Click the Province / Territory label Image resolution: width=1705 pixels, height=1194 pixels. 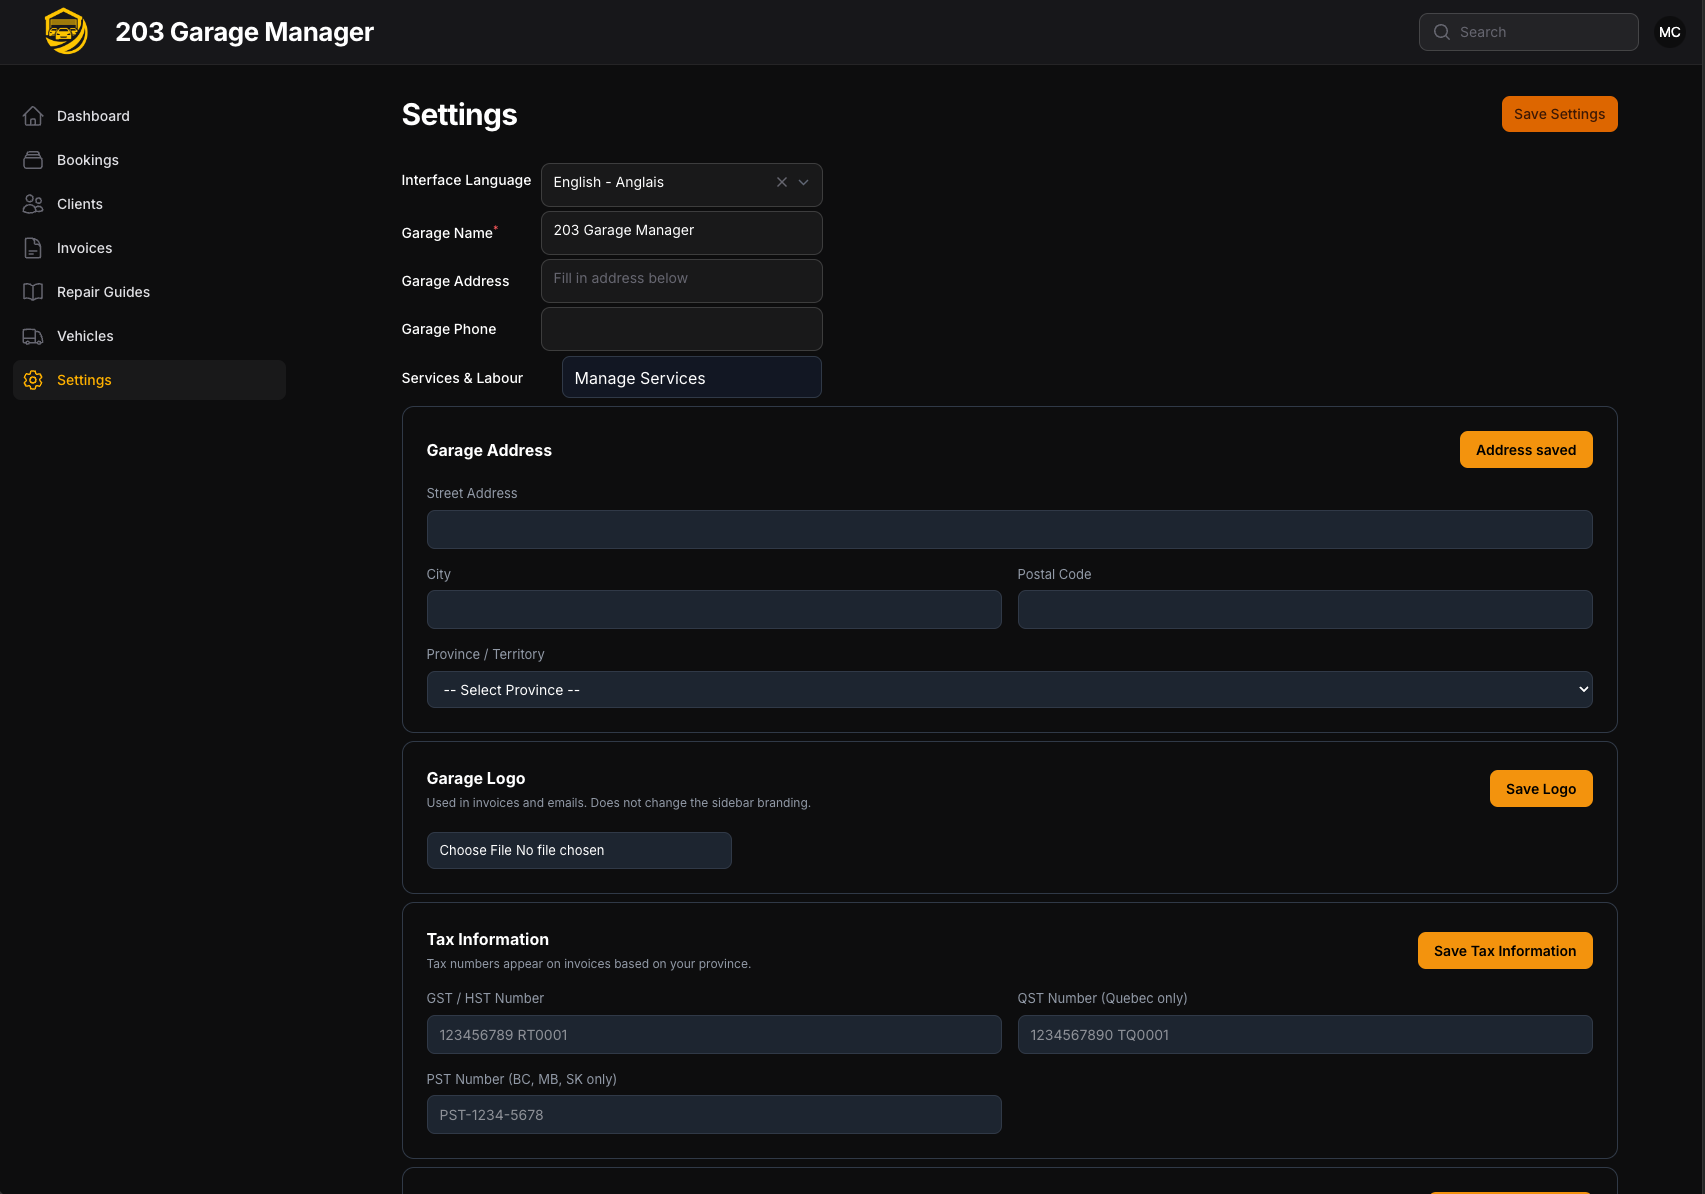(485, 654)
